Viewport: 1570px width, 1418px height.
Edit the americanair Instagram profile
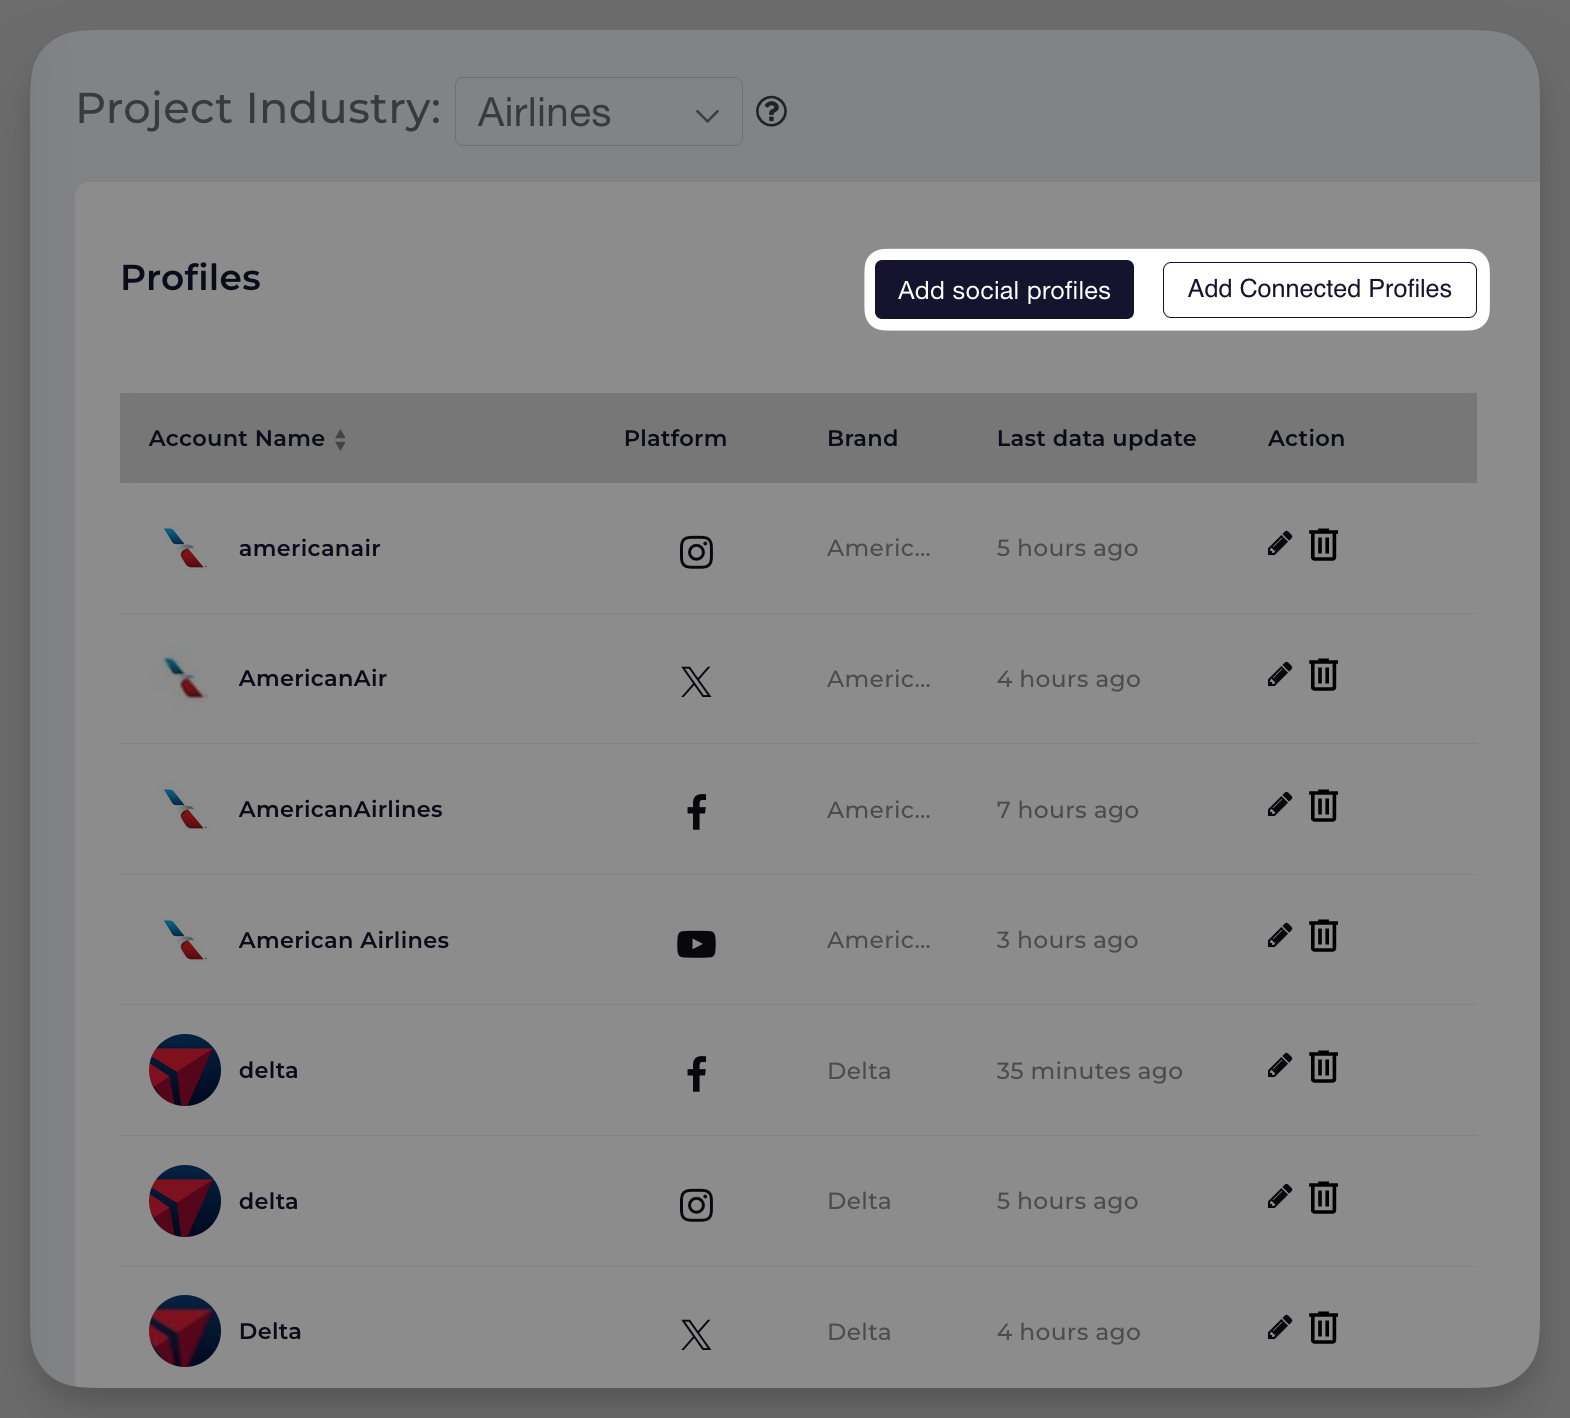click(1279, 544)
